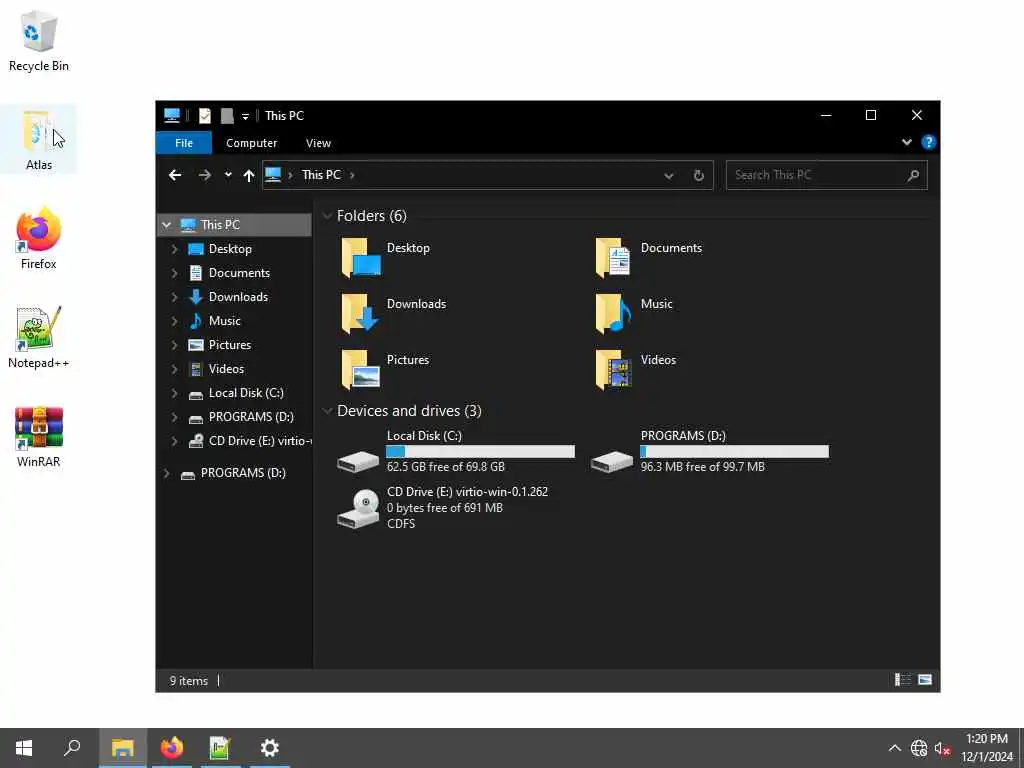Expand Local Disk (C:) tree node
1024x768 pixels.
[x=174, y=393]
